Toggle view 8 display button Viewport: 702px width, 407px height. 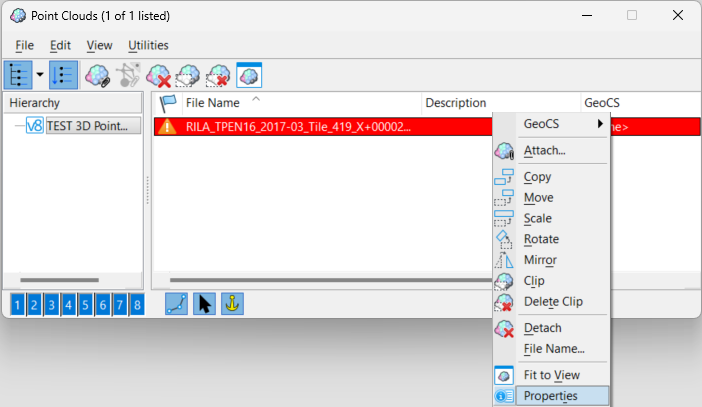pos(137,305)
